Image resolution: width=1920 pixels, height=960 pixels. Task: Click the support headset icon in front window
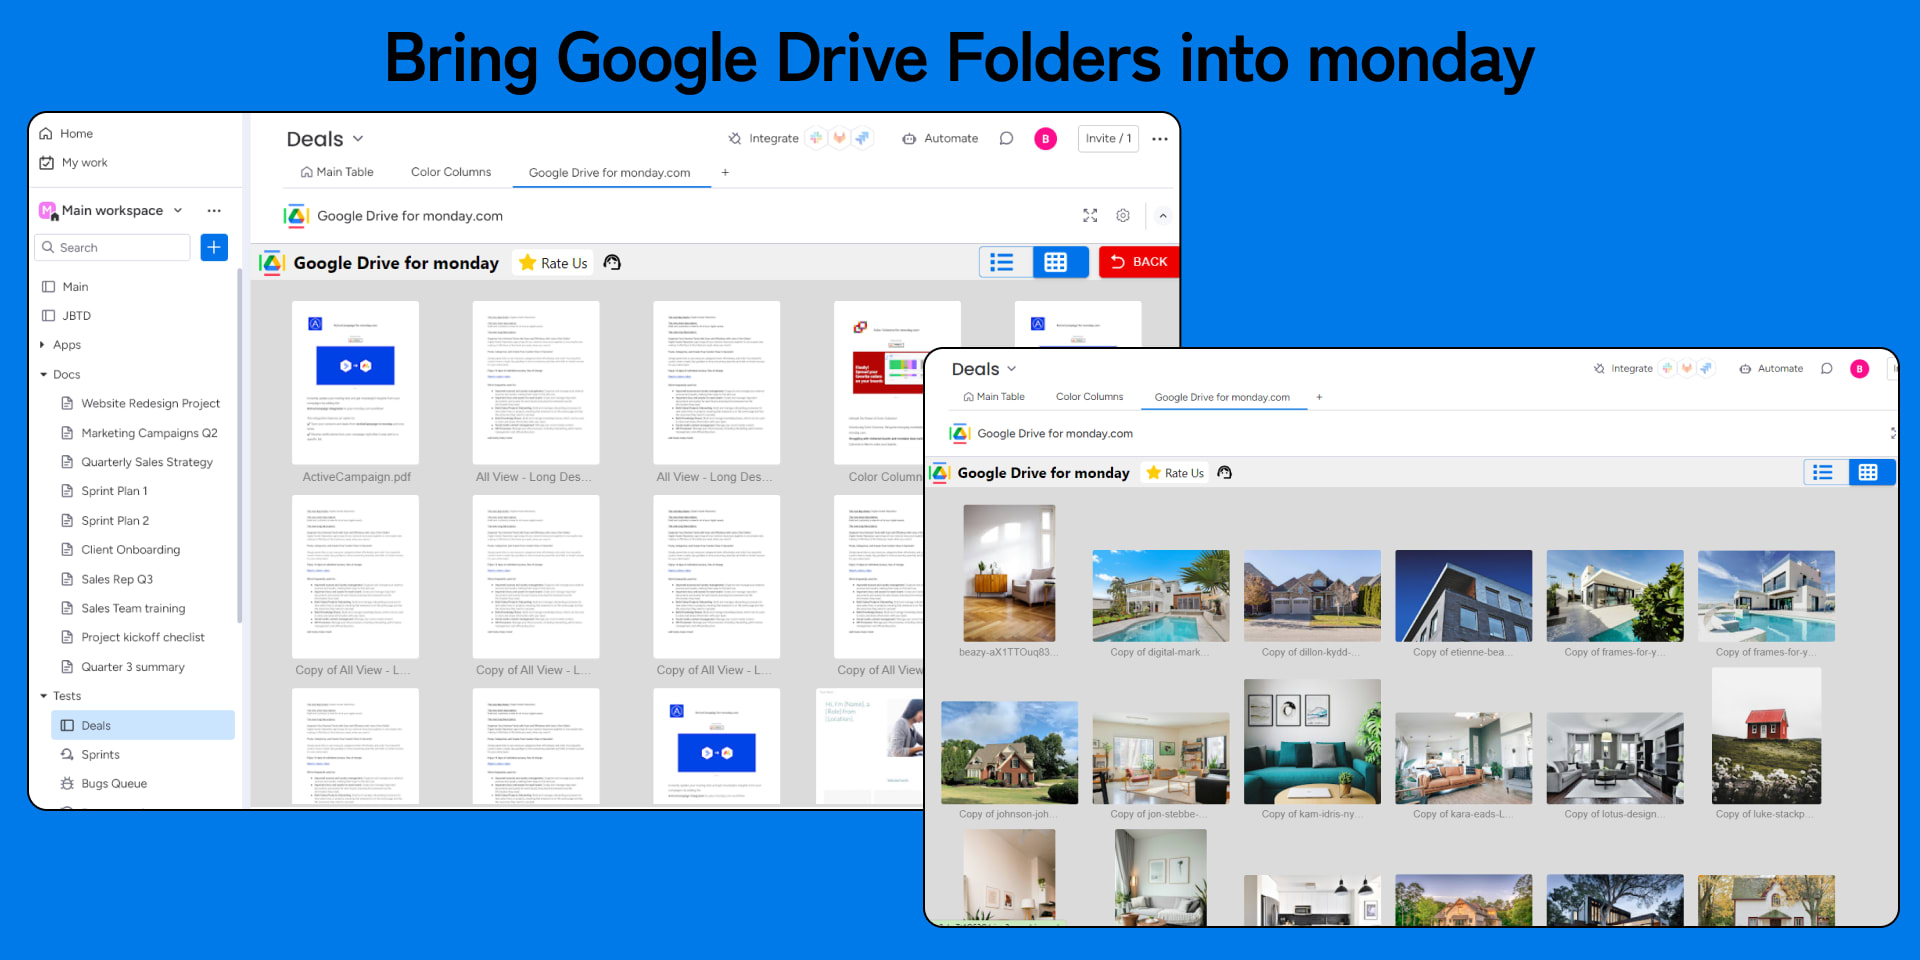[1224, 472]
